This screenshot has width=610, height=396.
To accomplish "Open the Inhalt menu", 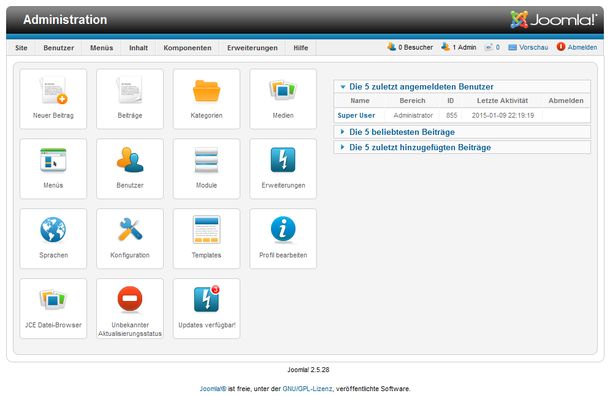I will 138,48.
